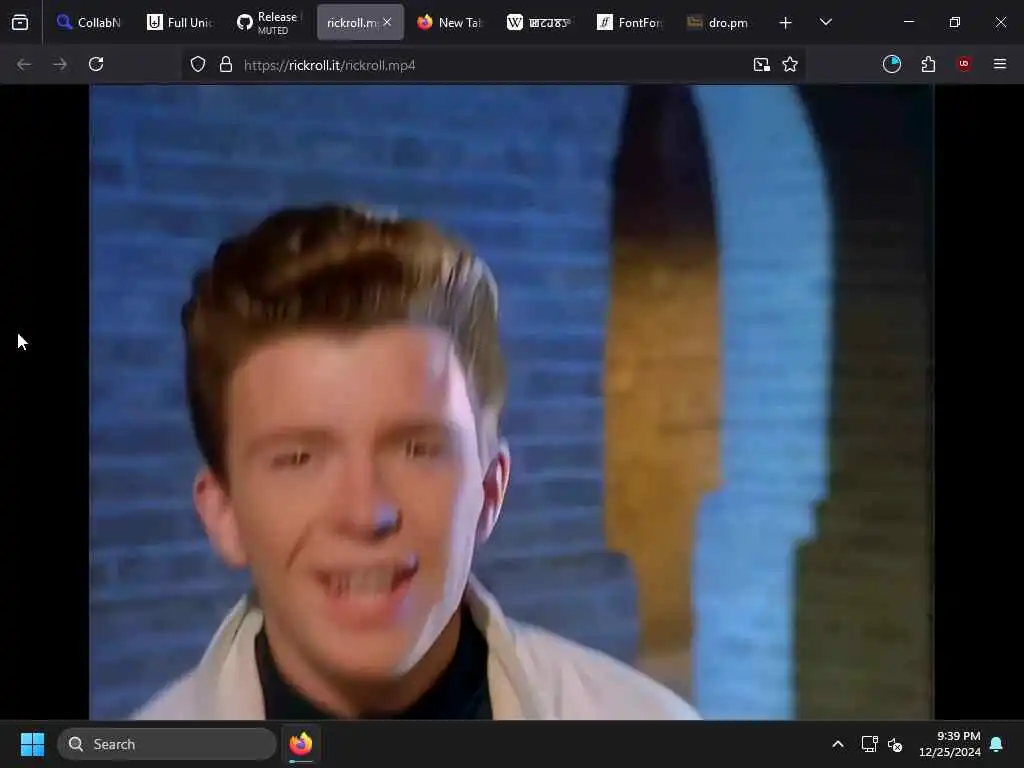Expand the list all tabs dropdown
This screenshot has height=768, width=1024.
825,23
